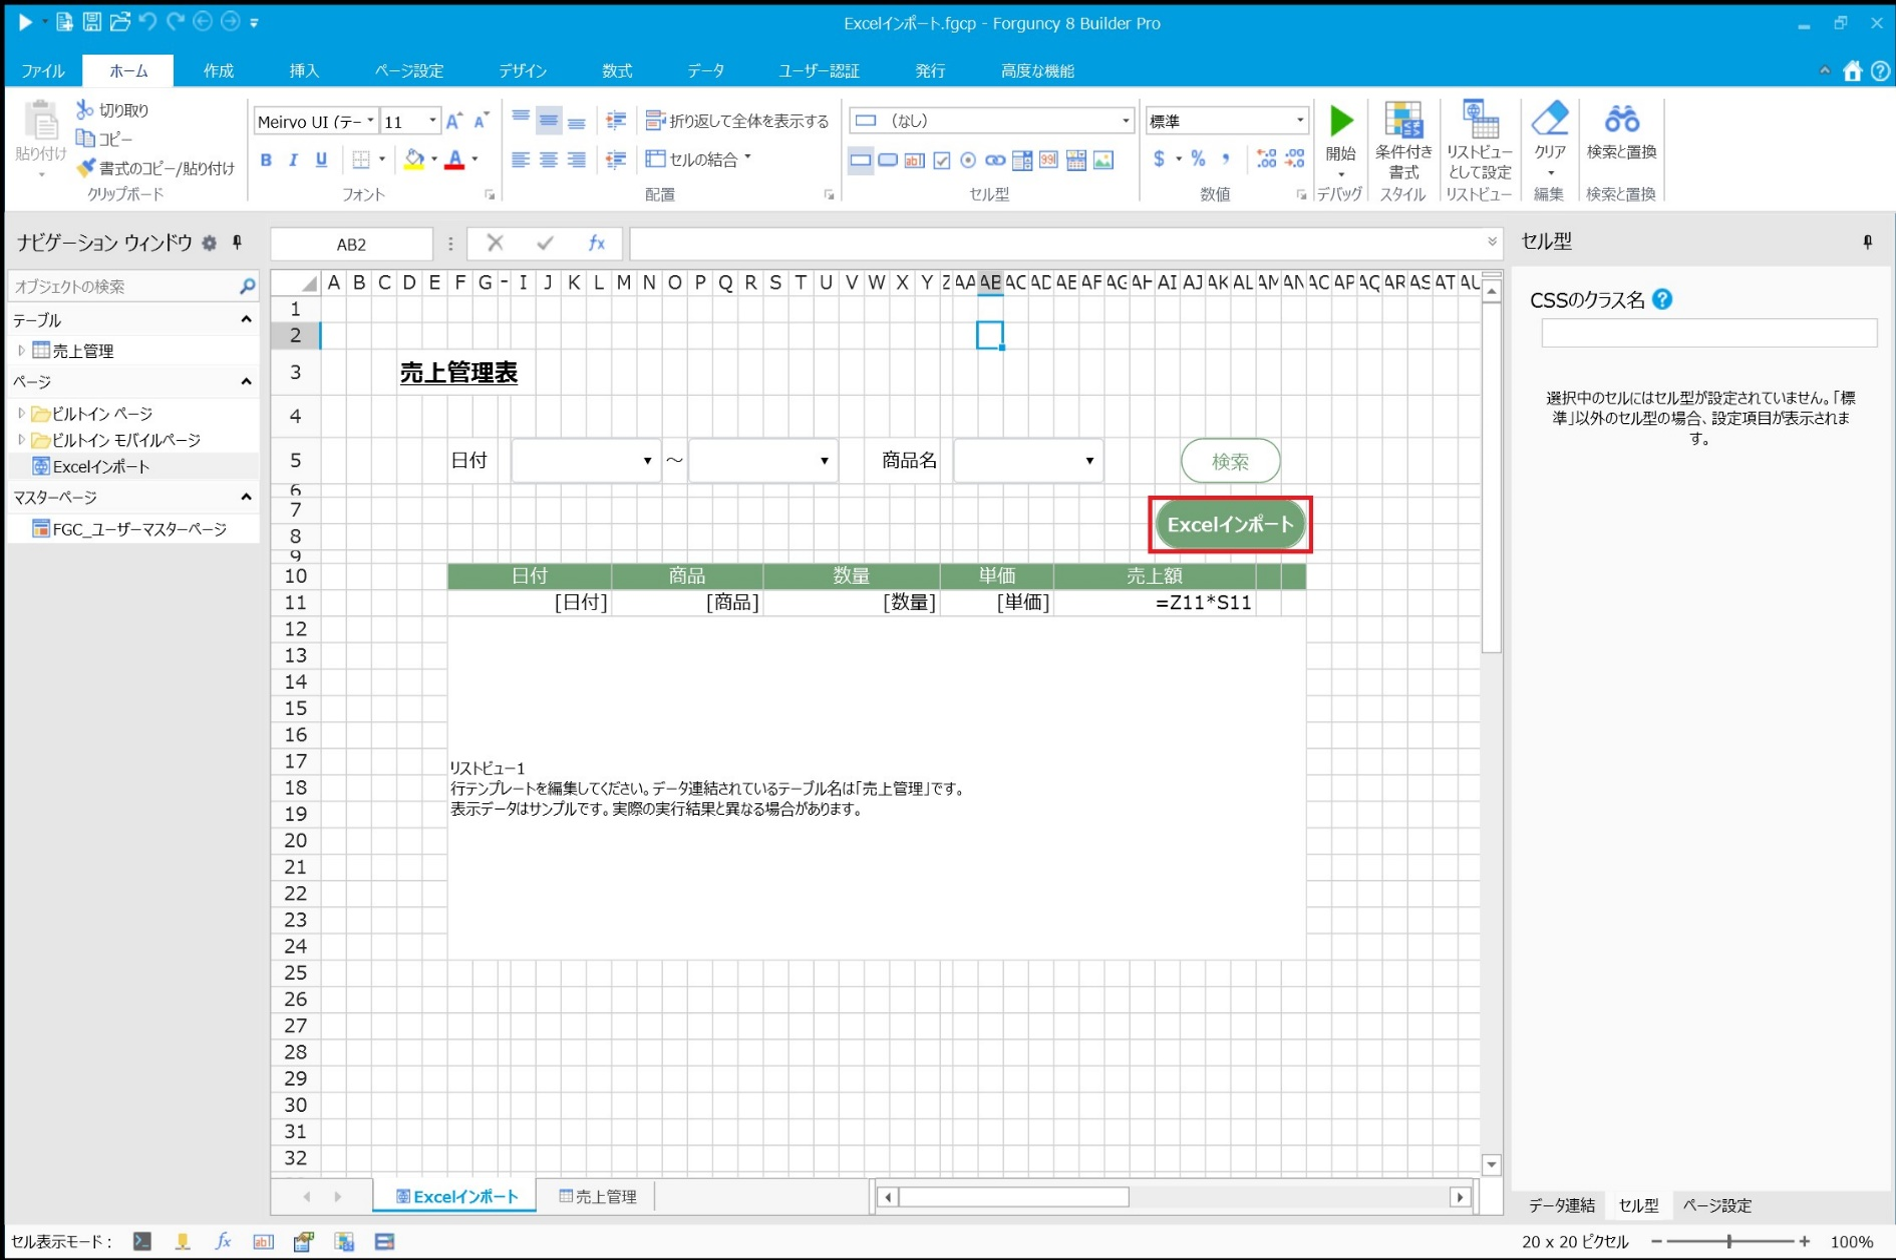Image resolution: width=1896 pixels, height=1260 pixels.
Task: Apply comma thousands separator format
Action: [1226, 159]
